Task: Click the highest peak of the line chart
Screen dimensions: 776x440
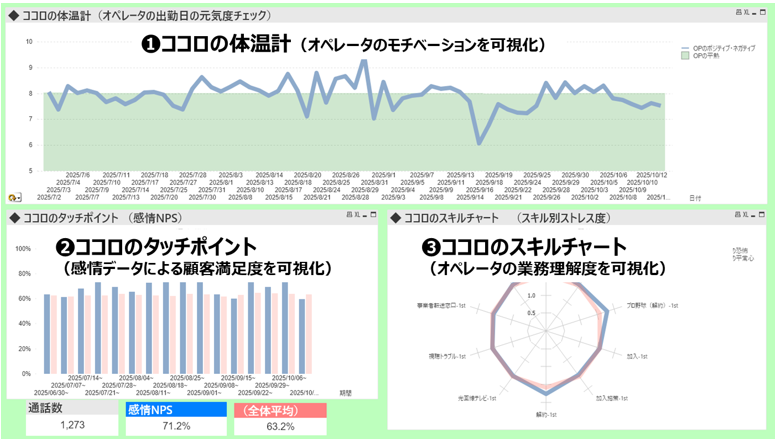Action: click(x=364, y=61)
